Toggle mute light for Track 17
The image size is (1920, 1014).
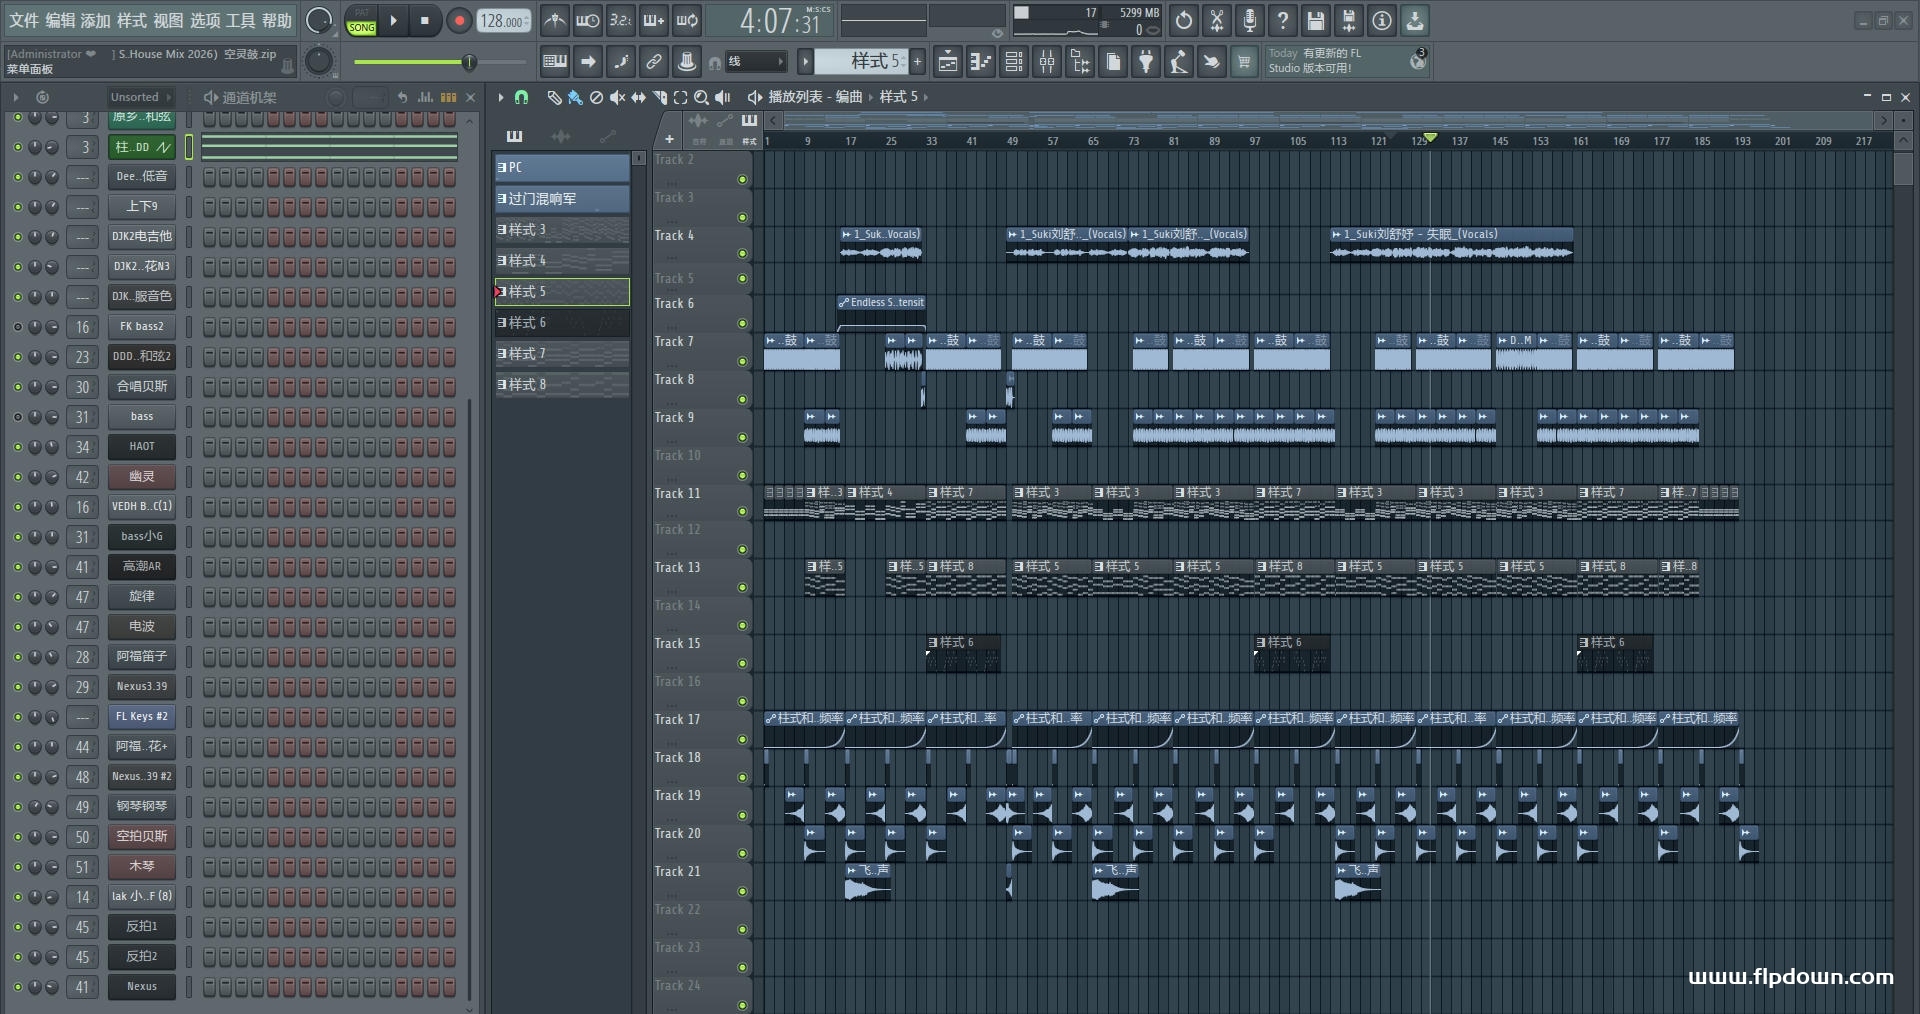(x=742, y=739)
